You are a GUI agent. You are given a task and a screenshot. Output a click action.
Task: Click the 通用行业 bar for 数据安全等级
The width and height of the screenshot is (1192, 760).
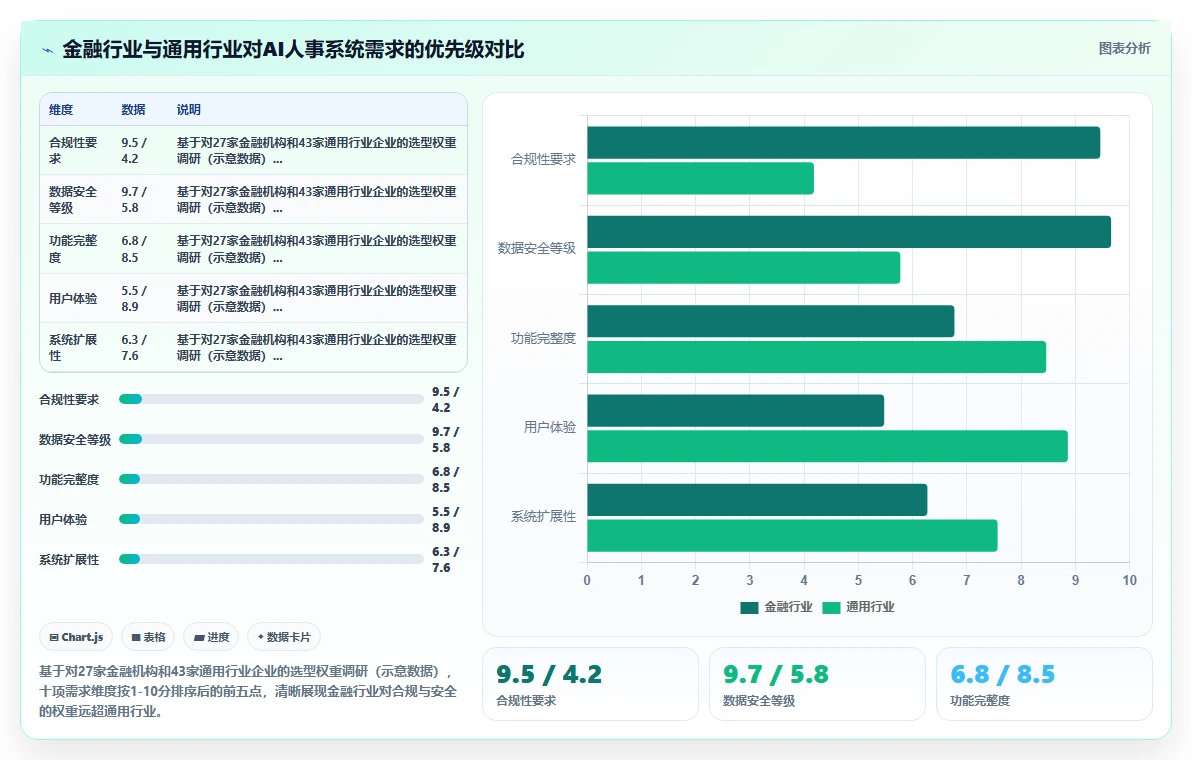click(743, 268)
